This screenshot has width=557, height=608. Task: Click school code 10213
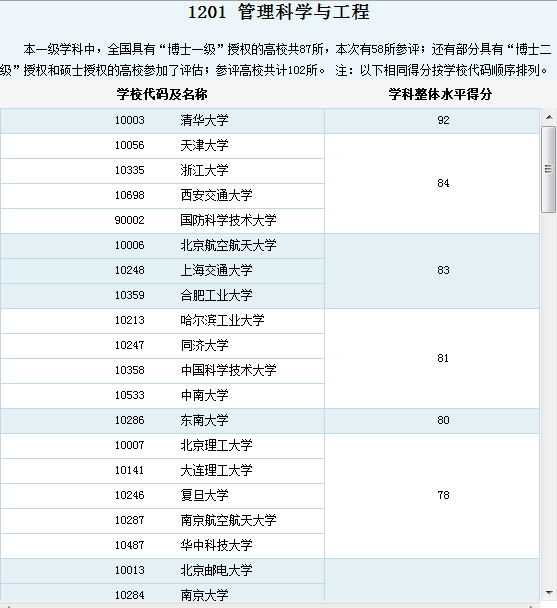tap(130, 320)
